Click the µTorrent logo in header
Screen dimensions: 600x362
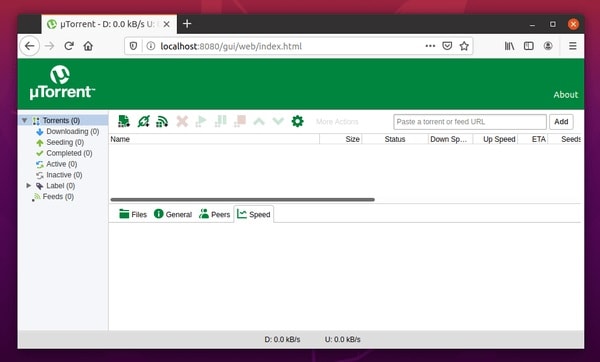[x=62, y=82]
